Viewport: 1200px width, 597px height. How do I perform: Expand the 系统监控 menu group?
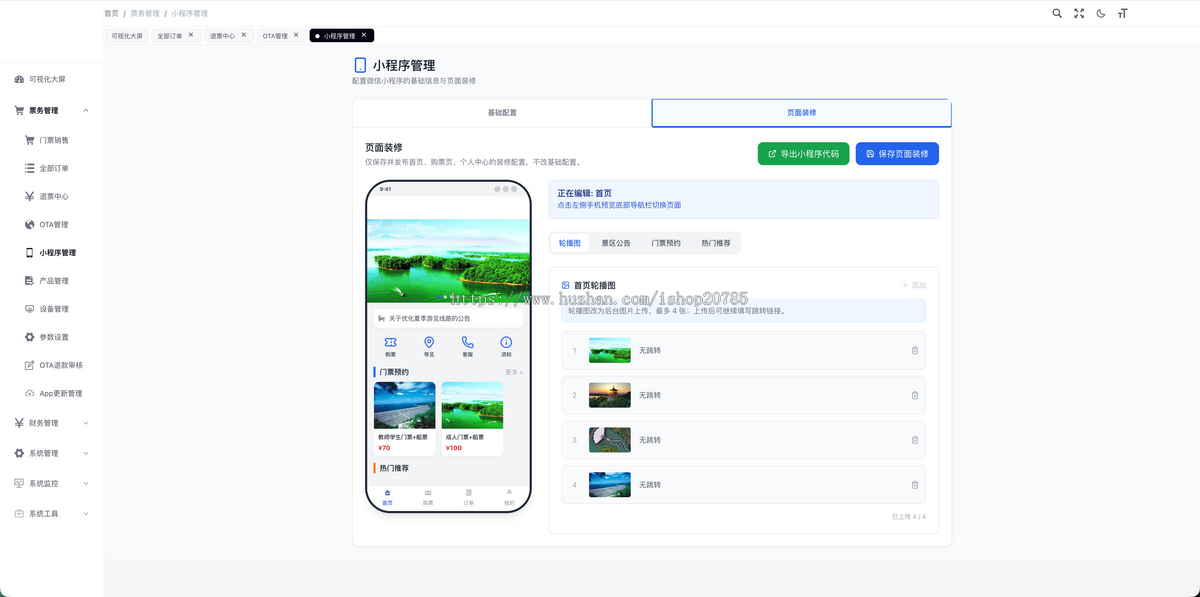click(51, 483)
